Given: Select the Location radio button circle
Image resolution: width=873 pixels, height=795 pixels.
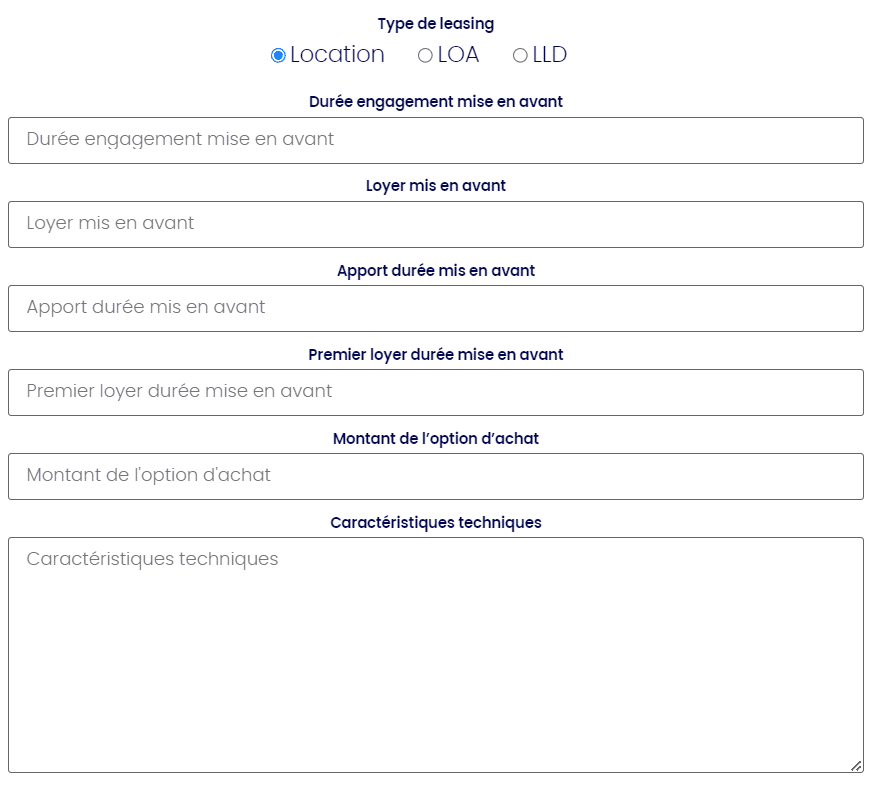Looking at the screenshot, I should (x=278, y=56).
